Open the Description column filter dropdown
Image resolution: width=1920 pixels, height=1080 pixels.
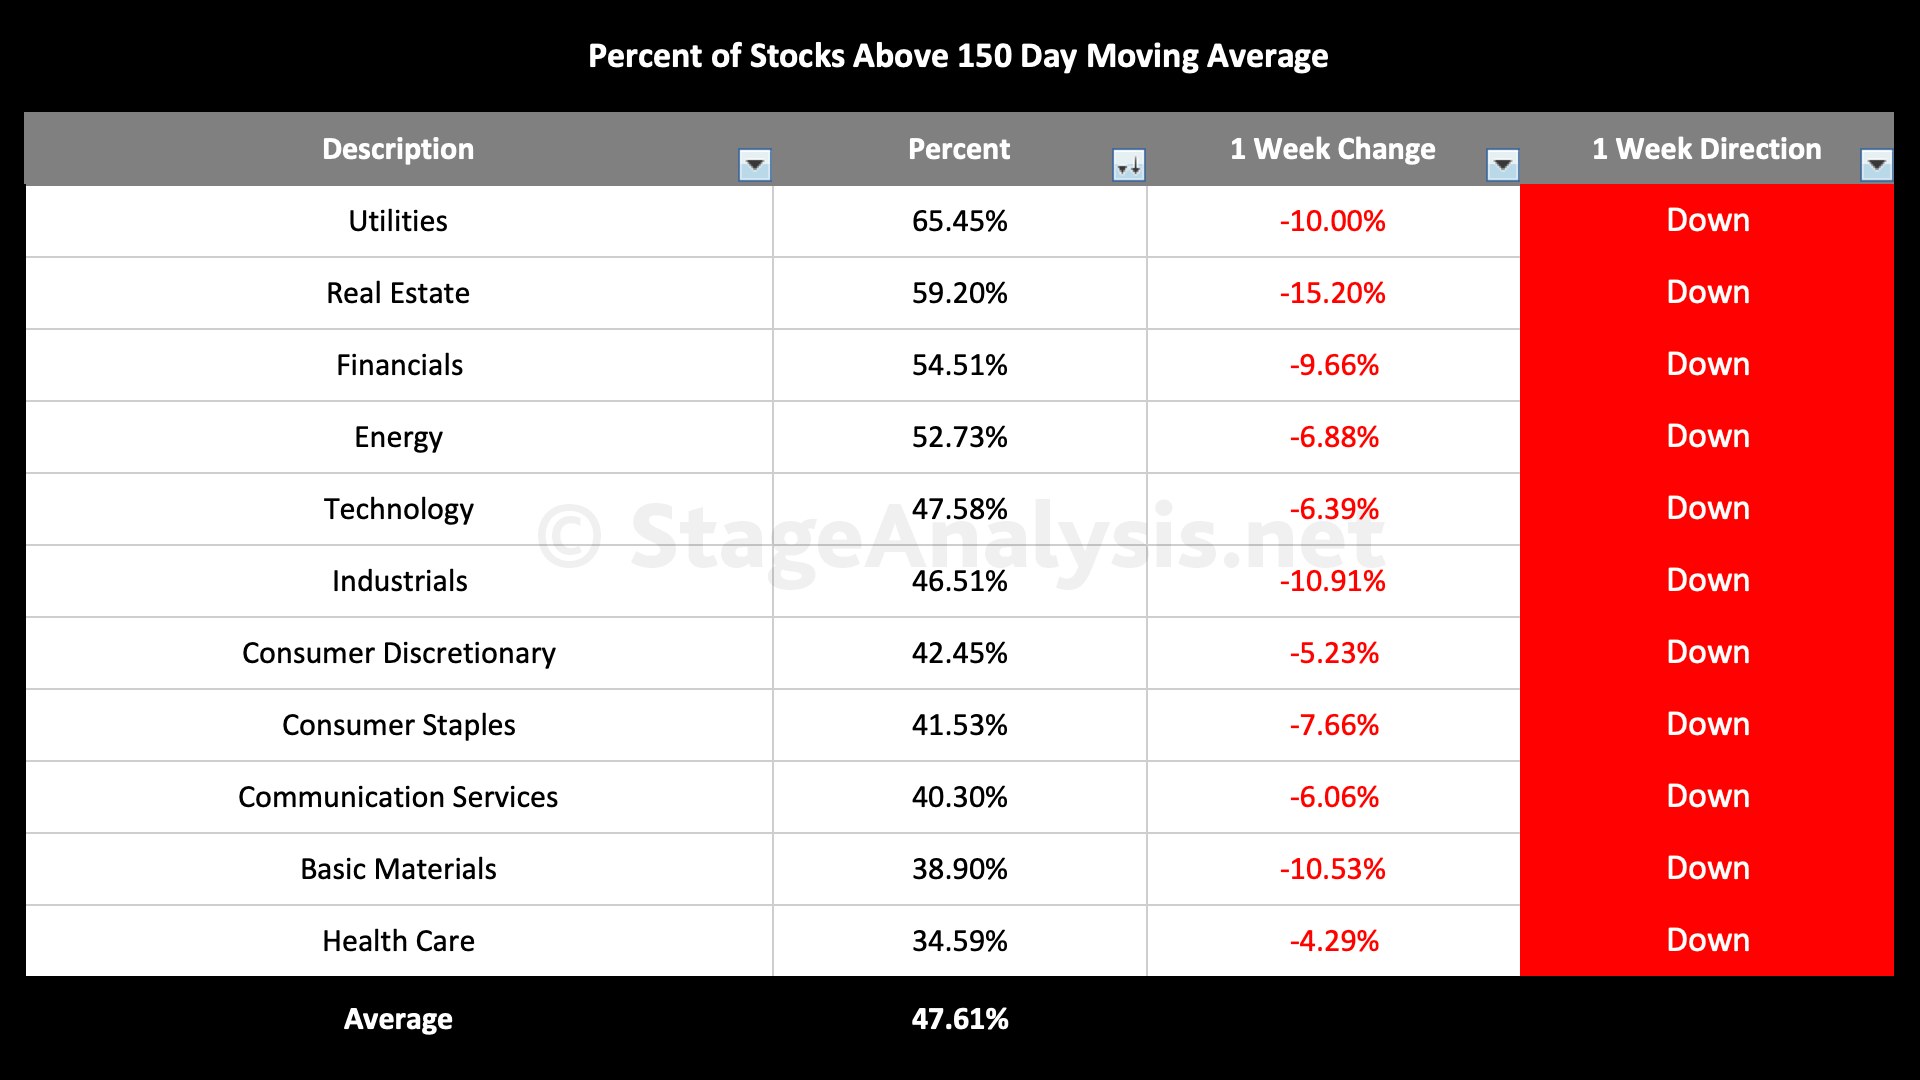755,164
